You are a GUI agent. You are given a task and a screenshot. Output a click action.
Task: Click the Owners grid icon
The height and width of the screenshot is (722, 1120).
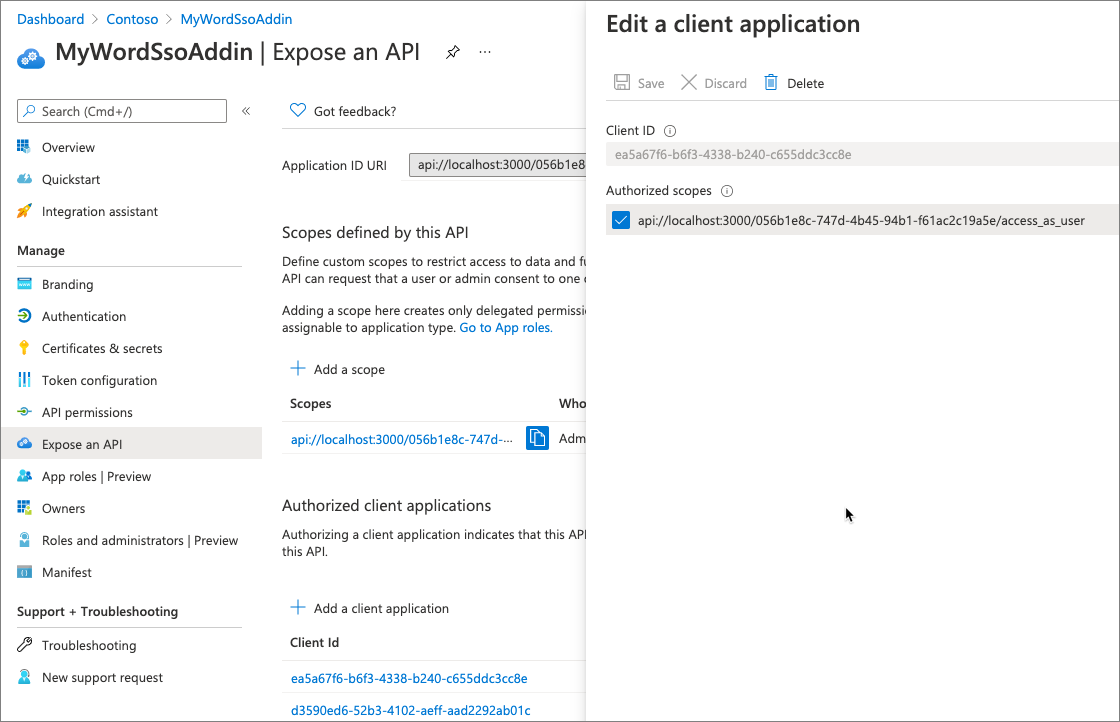tap(24, 508)
